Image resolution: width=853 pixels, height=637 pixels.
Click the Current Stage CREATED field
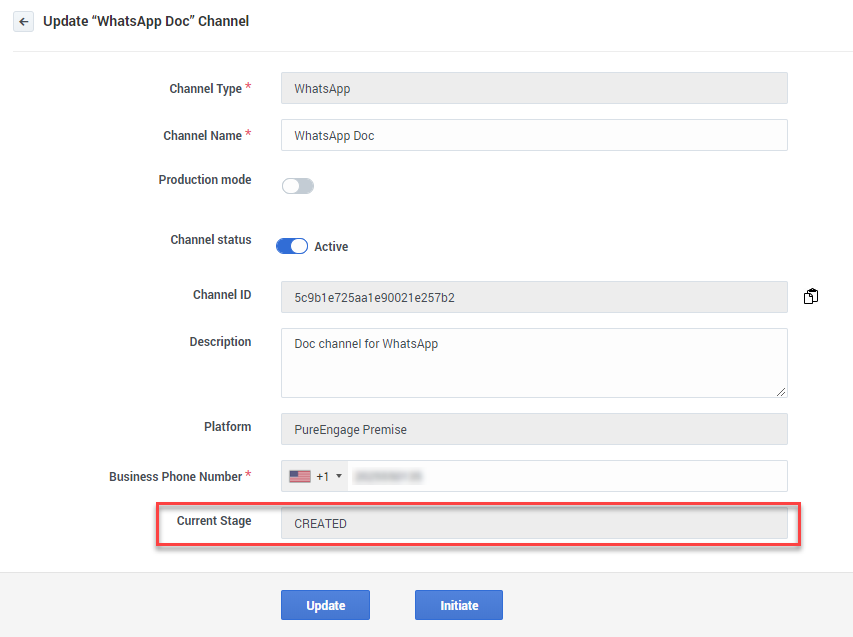tap(534, 523)
